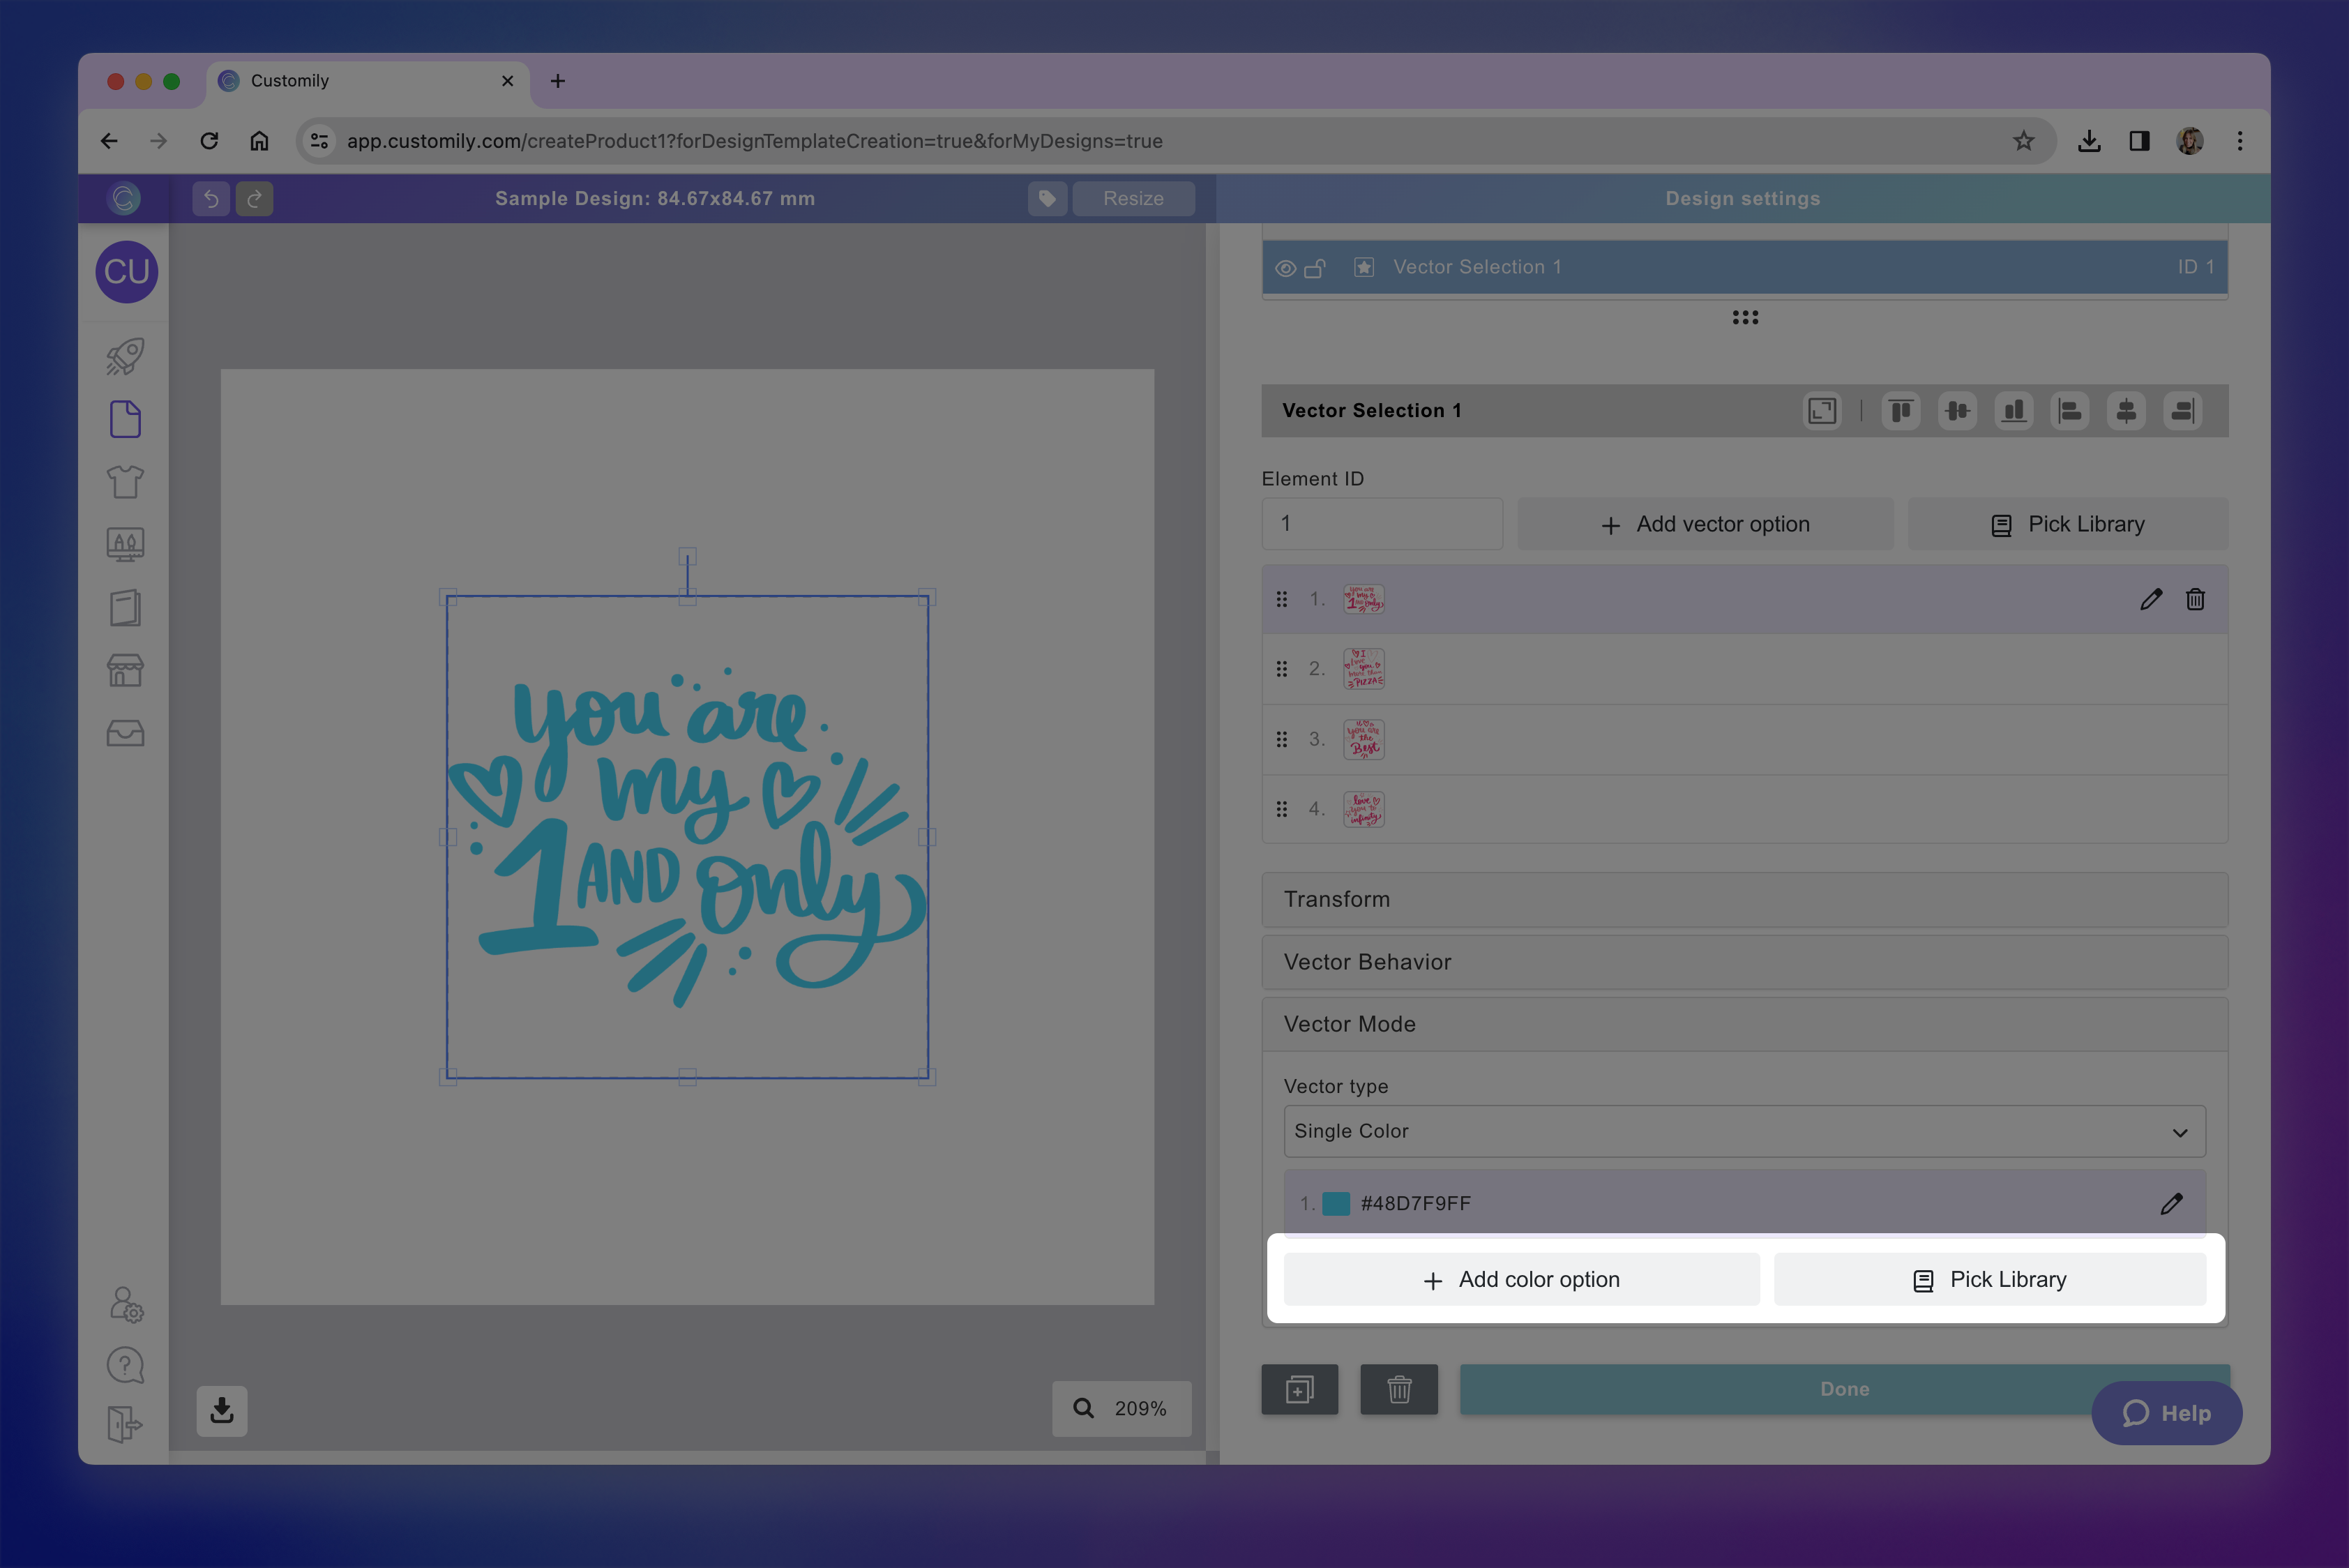The height and width of the screenshot is (1568, 2349).
Task: Toggle the star on Vector Selection 1
Action: click(1363, 267)
